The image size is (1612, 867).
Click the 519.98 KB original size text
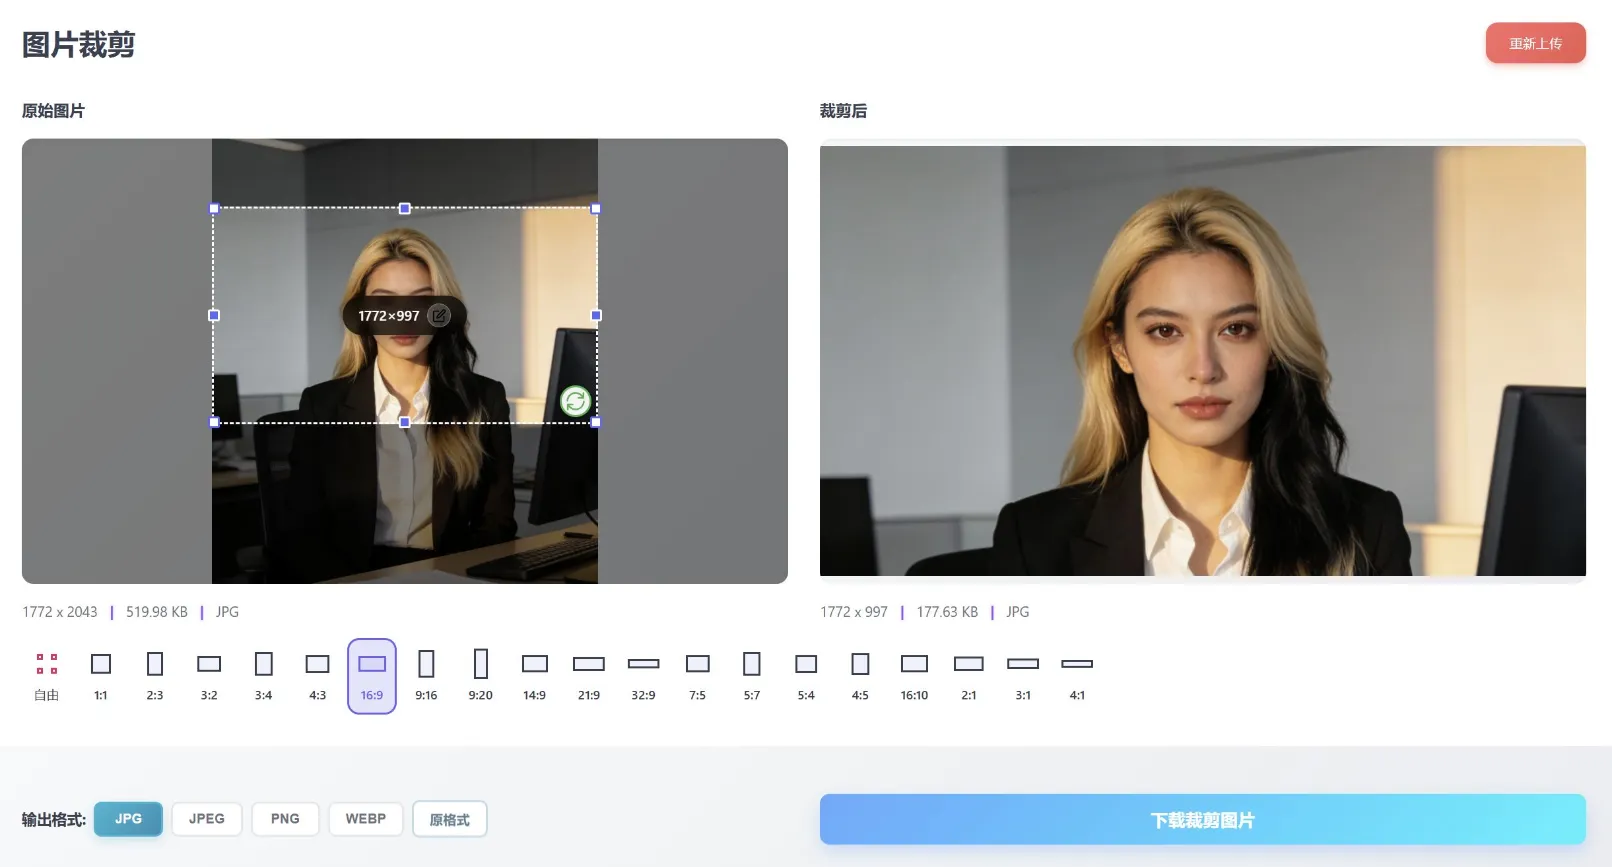point(157,612)
